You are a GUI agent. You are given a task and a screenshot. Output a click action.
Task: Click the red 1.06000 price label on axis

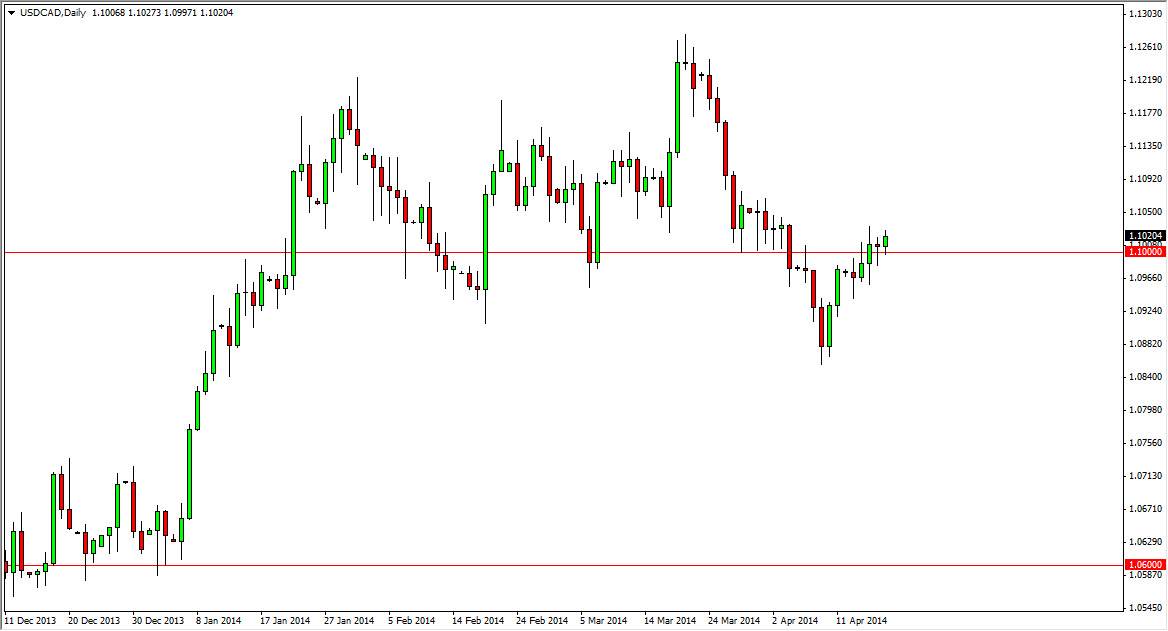click(x=1143, y=563)
